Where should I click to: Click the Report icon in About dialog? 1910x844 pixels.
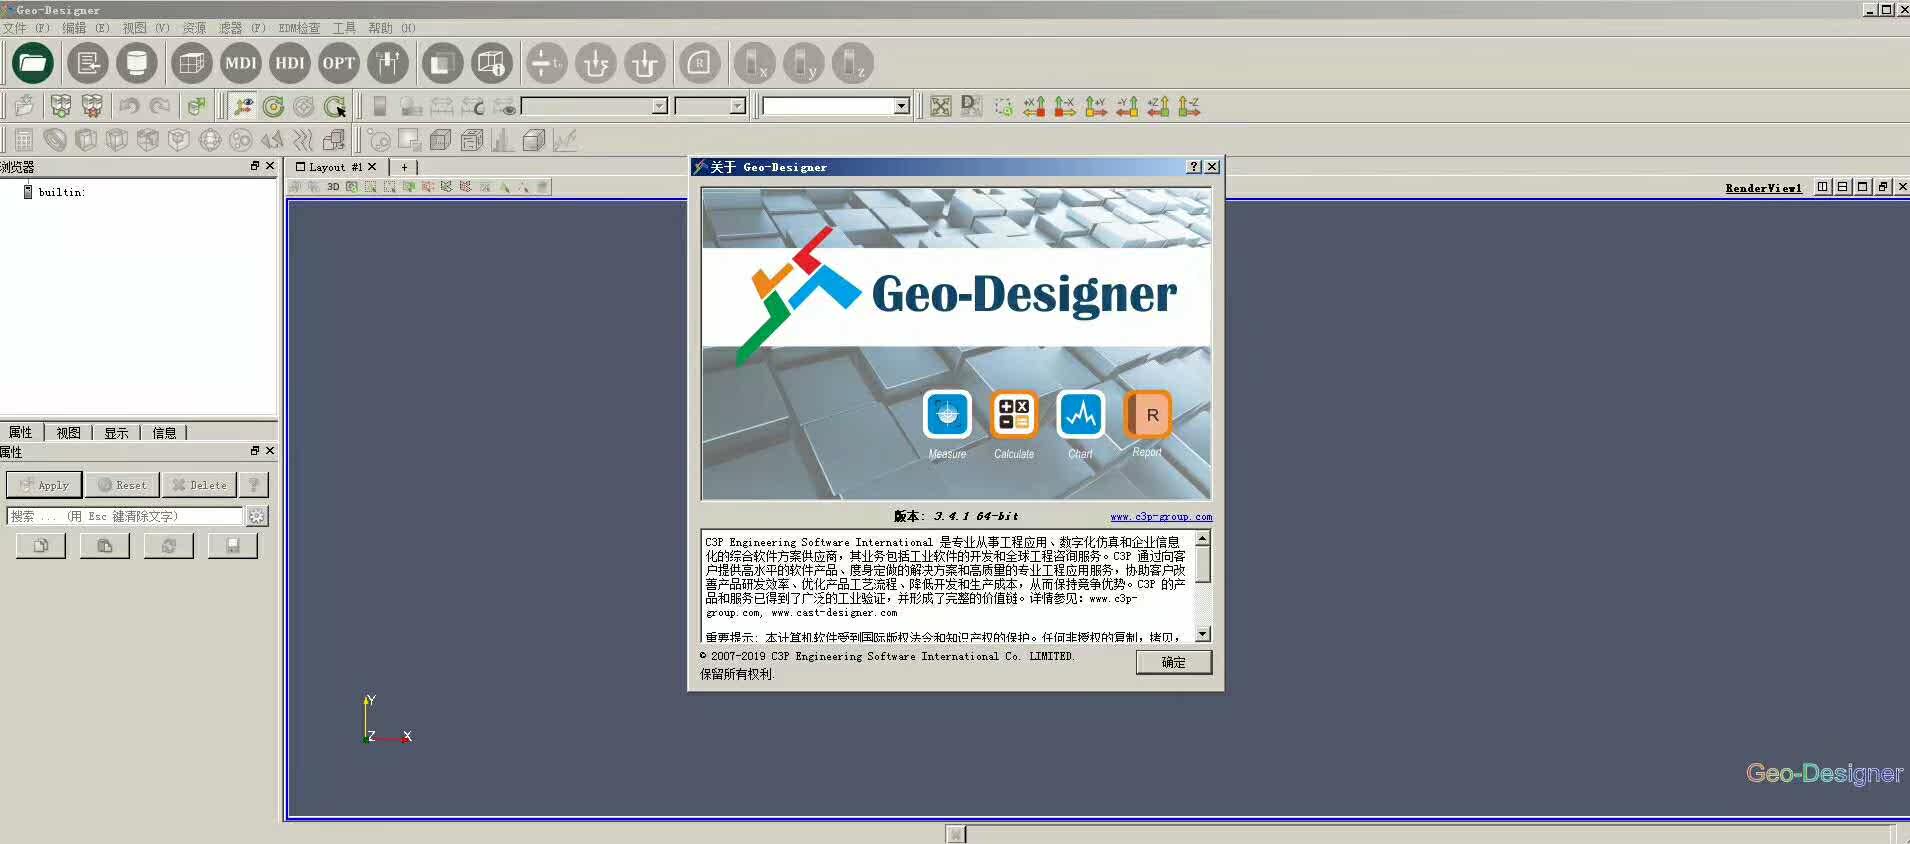pyautogui.click(x=1147, y=414)
